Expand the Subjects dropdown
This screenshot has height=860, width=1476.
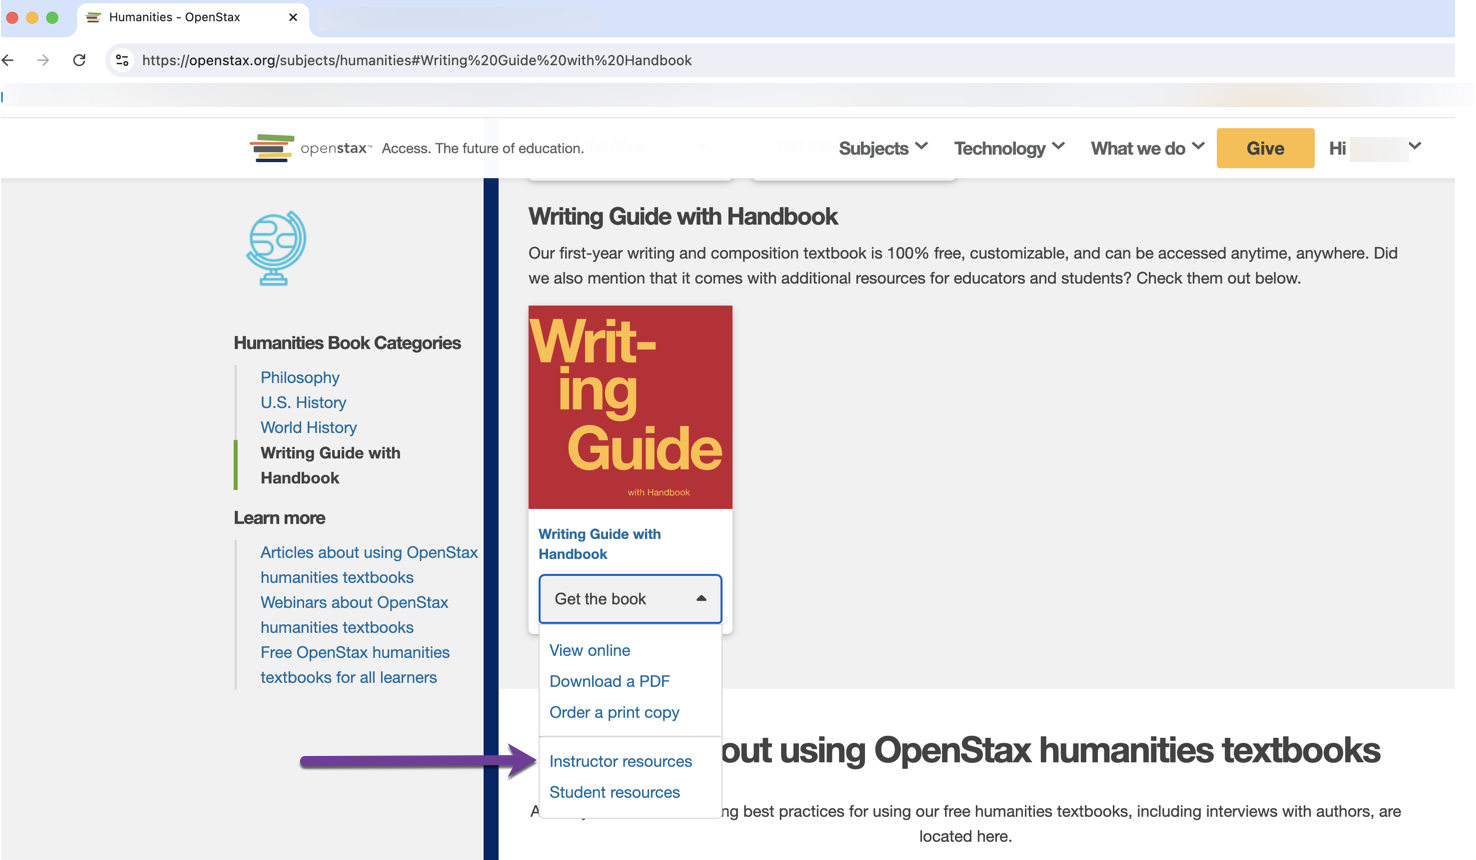pyautogui.click(x=880, y=147)
